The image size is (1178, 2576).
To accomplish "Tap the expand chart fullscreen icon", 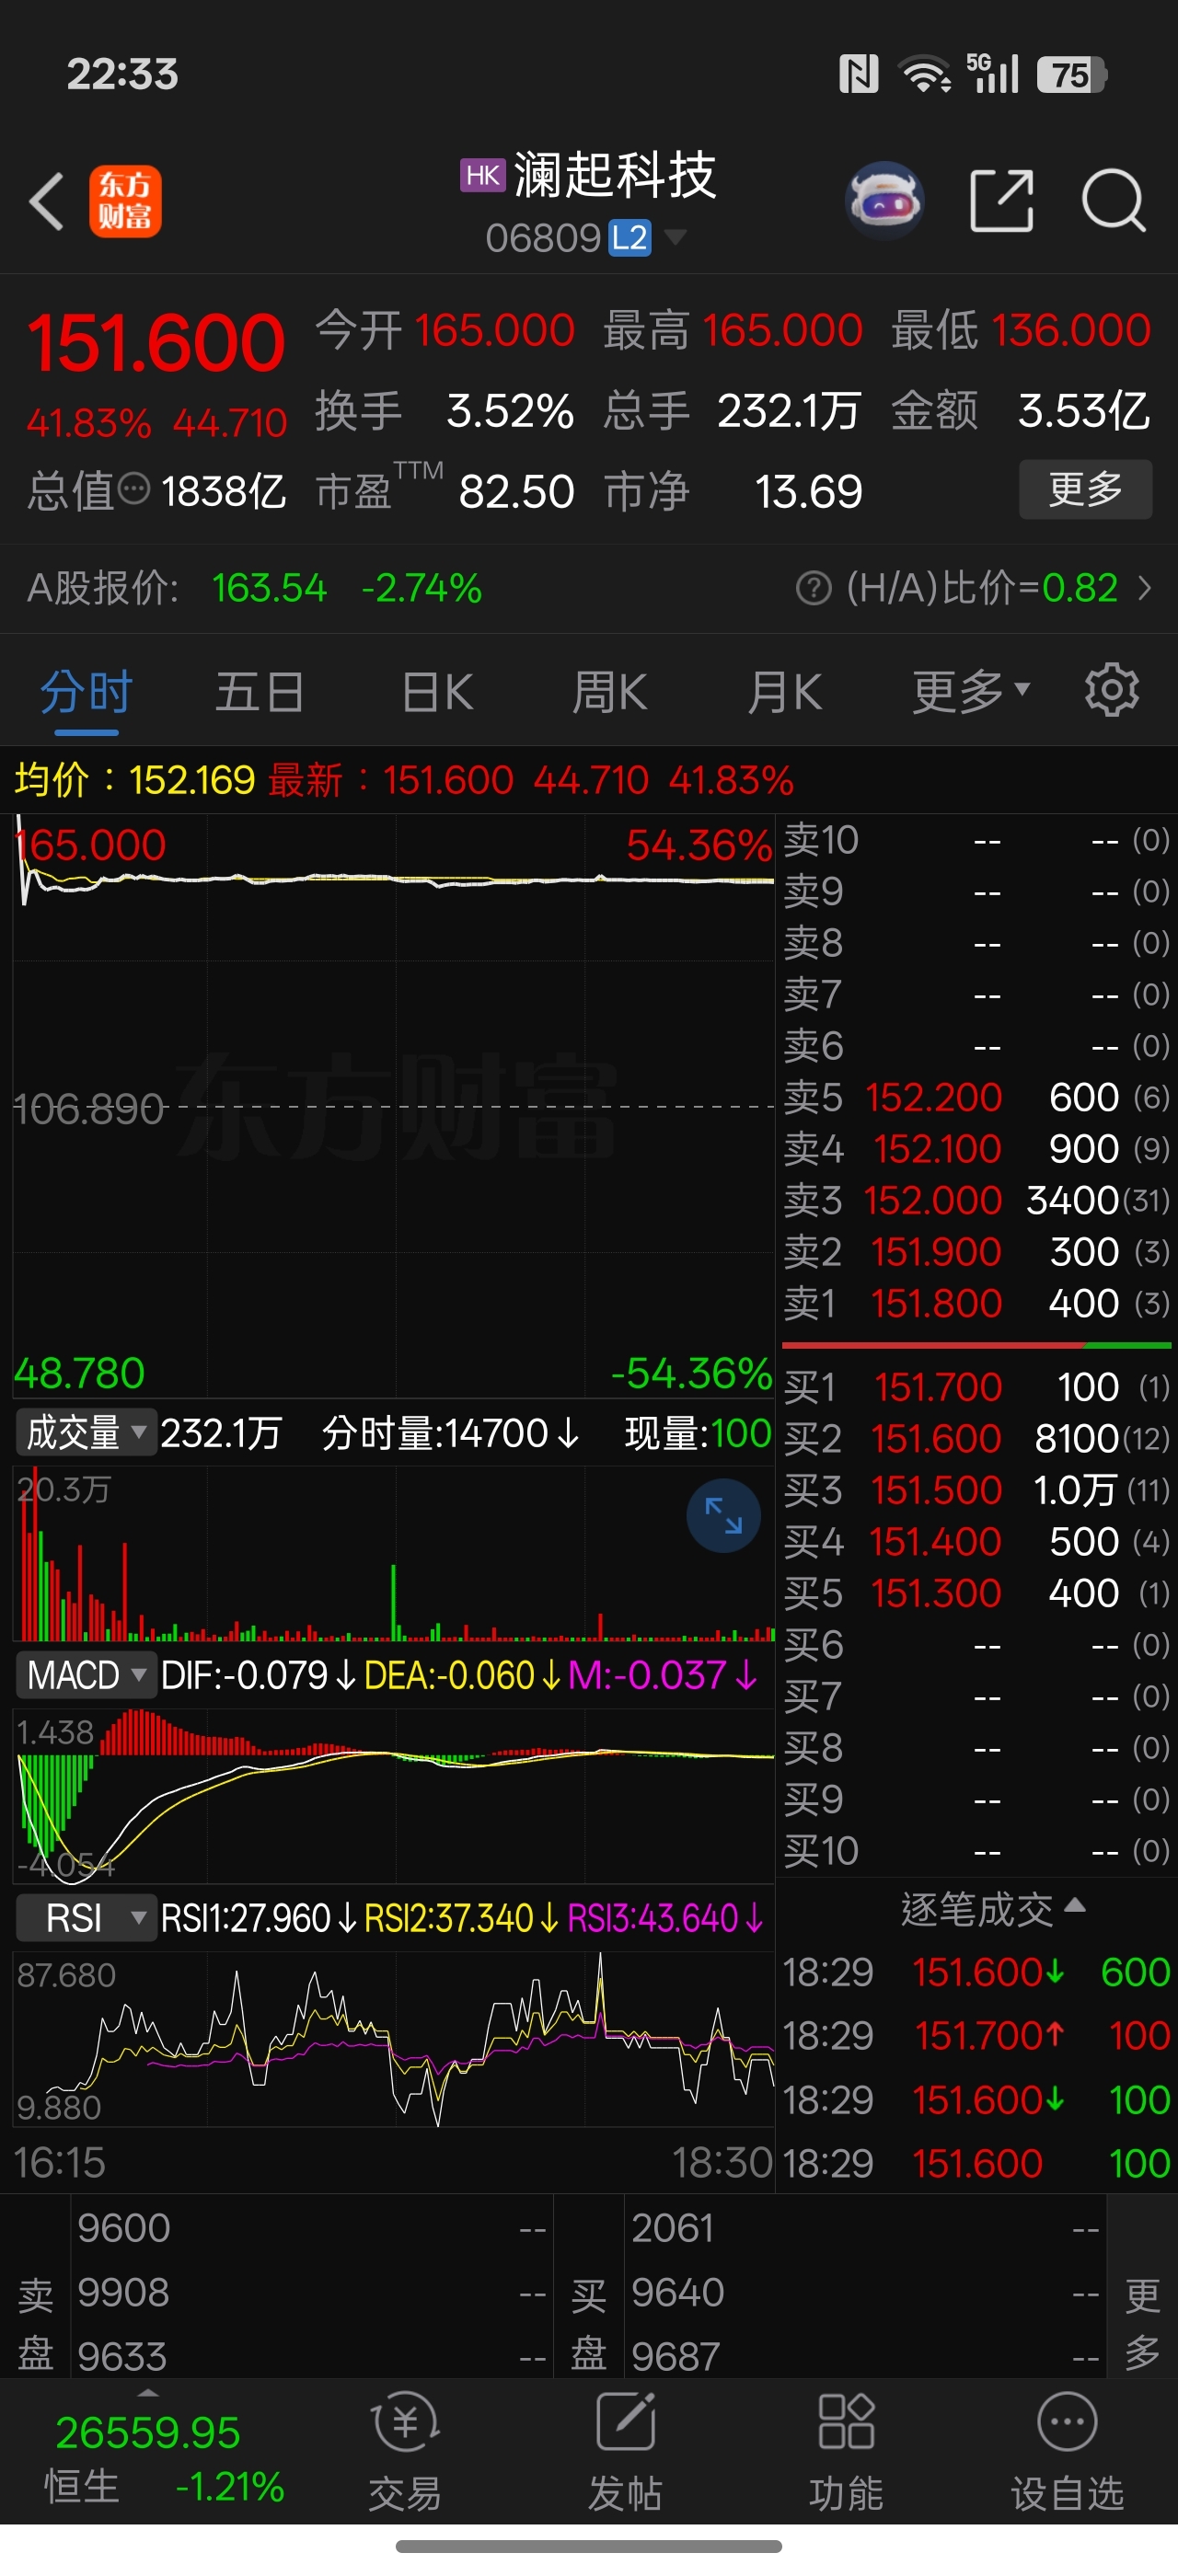I will coord(723,1515).
